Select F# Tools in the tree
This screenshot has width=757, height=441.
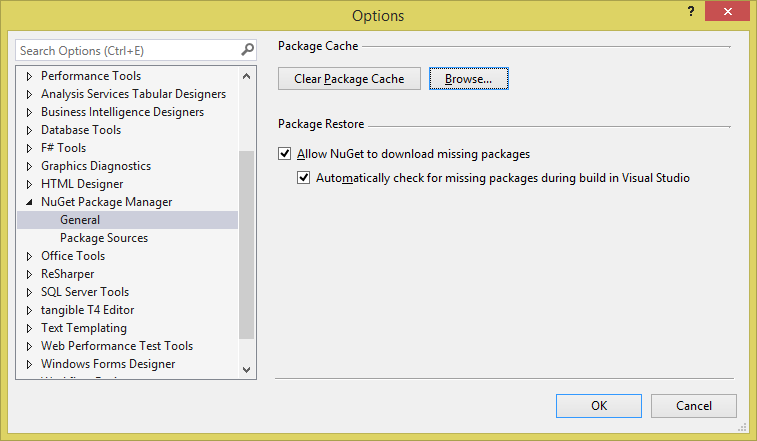click(x=63, y=148)
